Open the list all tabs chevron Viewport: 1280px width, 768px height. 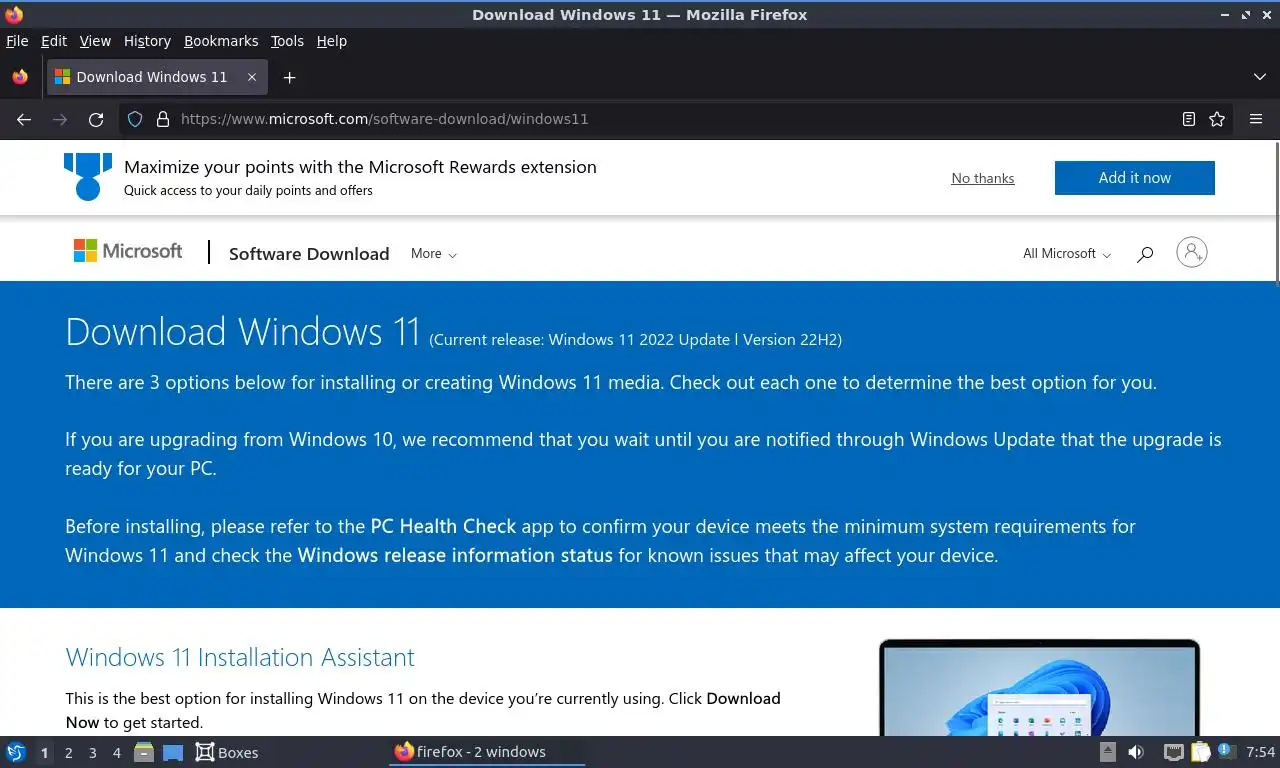1259,77
